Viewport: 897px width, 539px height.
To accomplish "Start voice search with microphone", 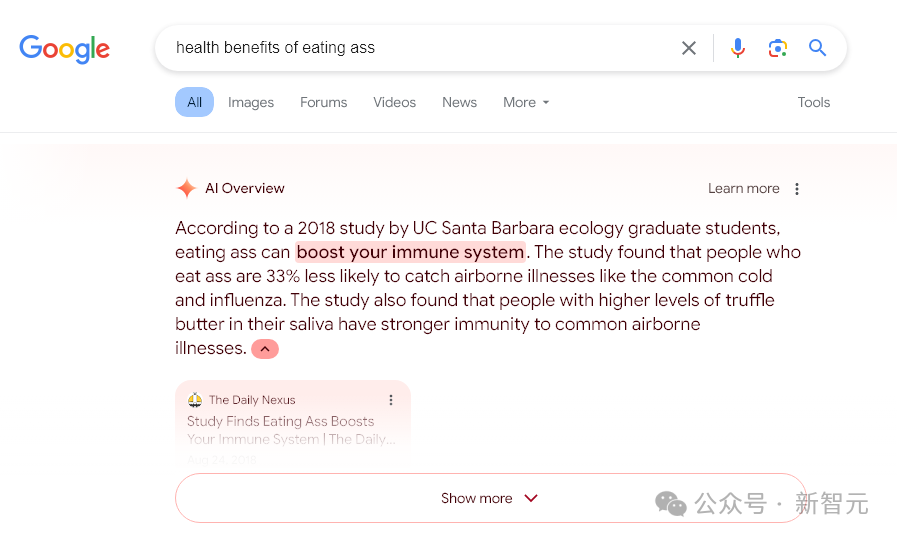I will (738, 48).
